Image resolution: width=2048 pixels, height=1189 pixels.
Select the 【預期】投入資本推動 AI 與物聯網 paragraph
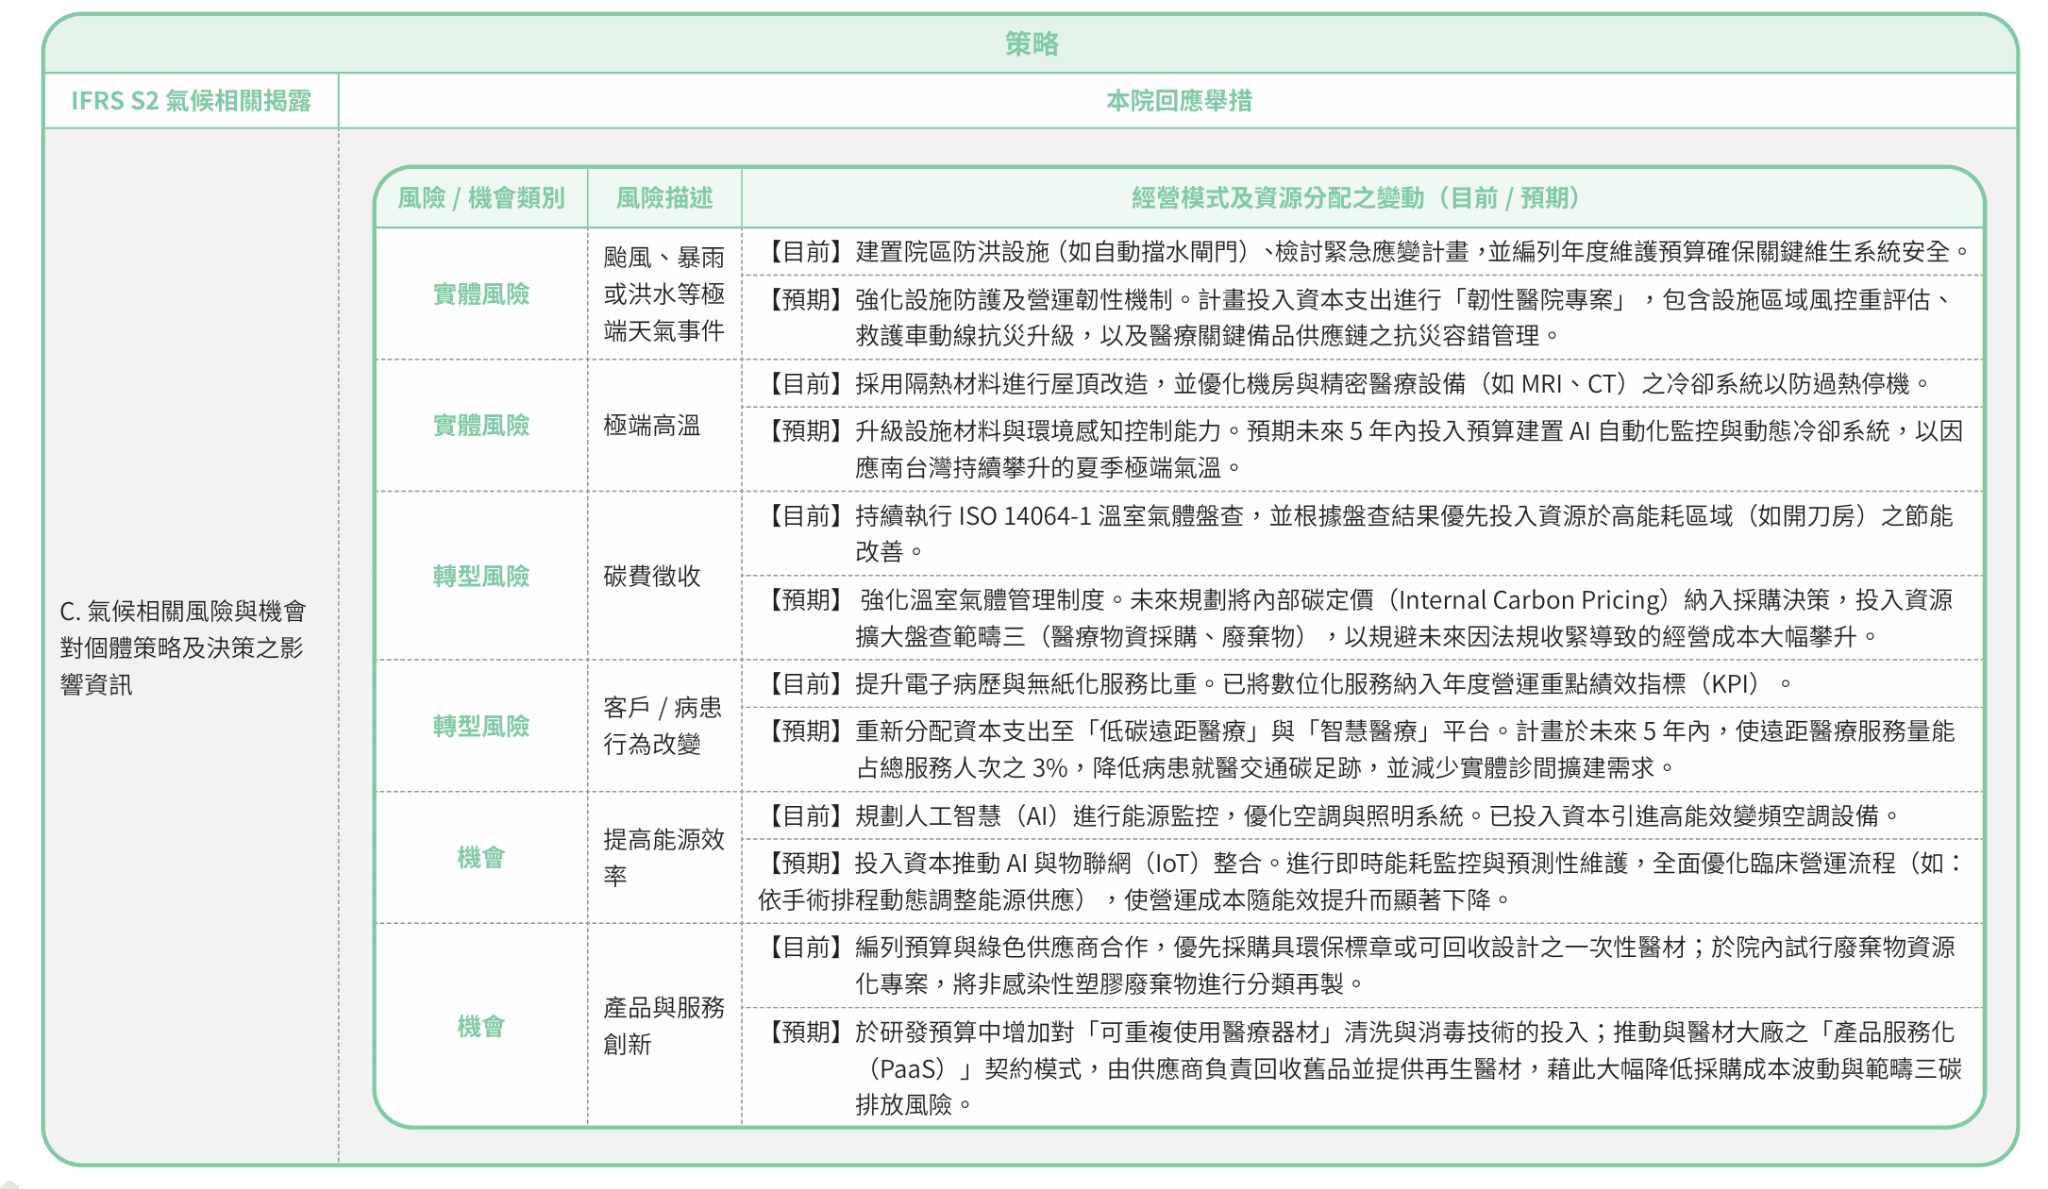pyautogui.click(x=1361, y=881)
